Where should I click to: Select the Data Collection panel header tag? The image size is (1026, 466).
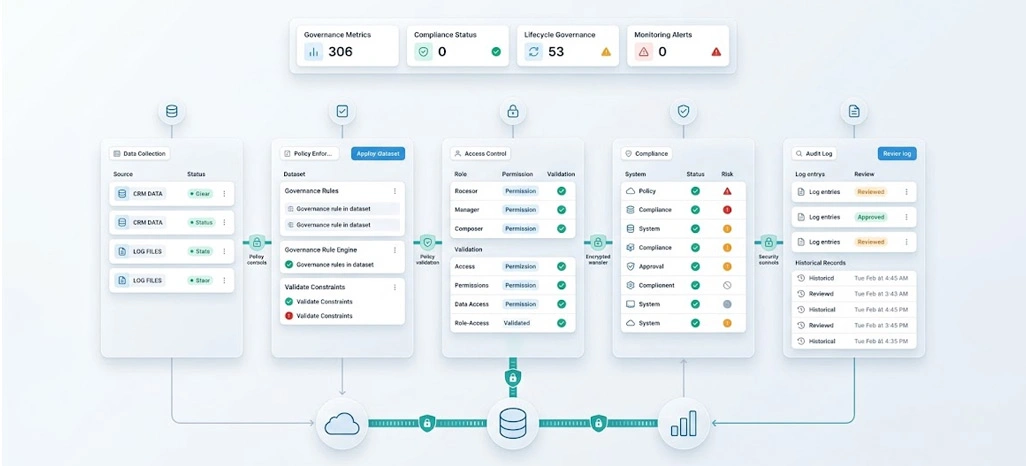139,153
